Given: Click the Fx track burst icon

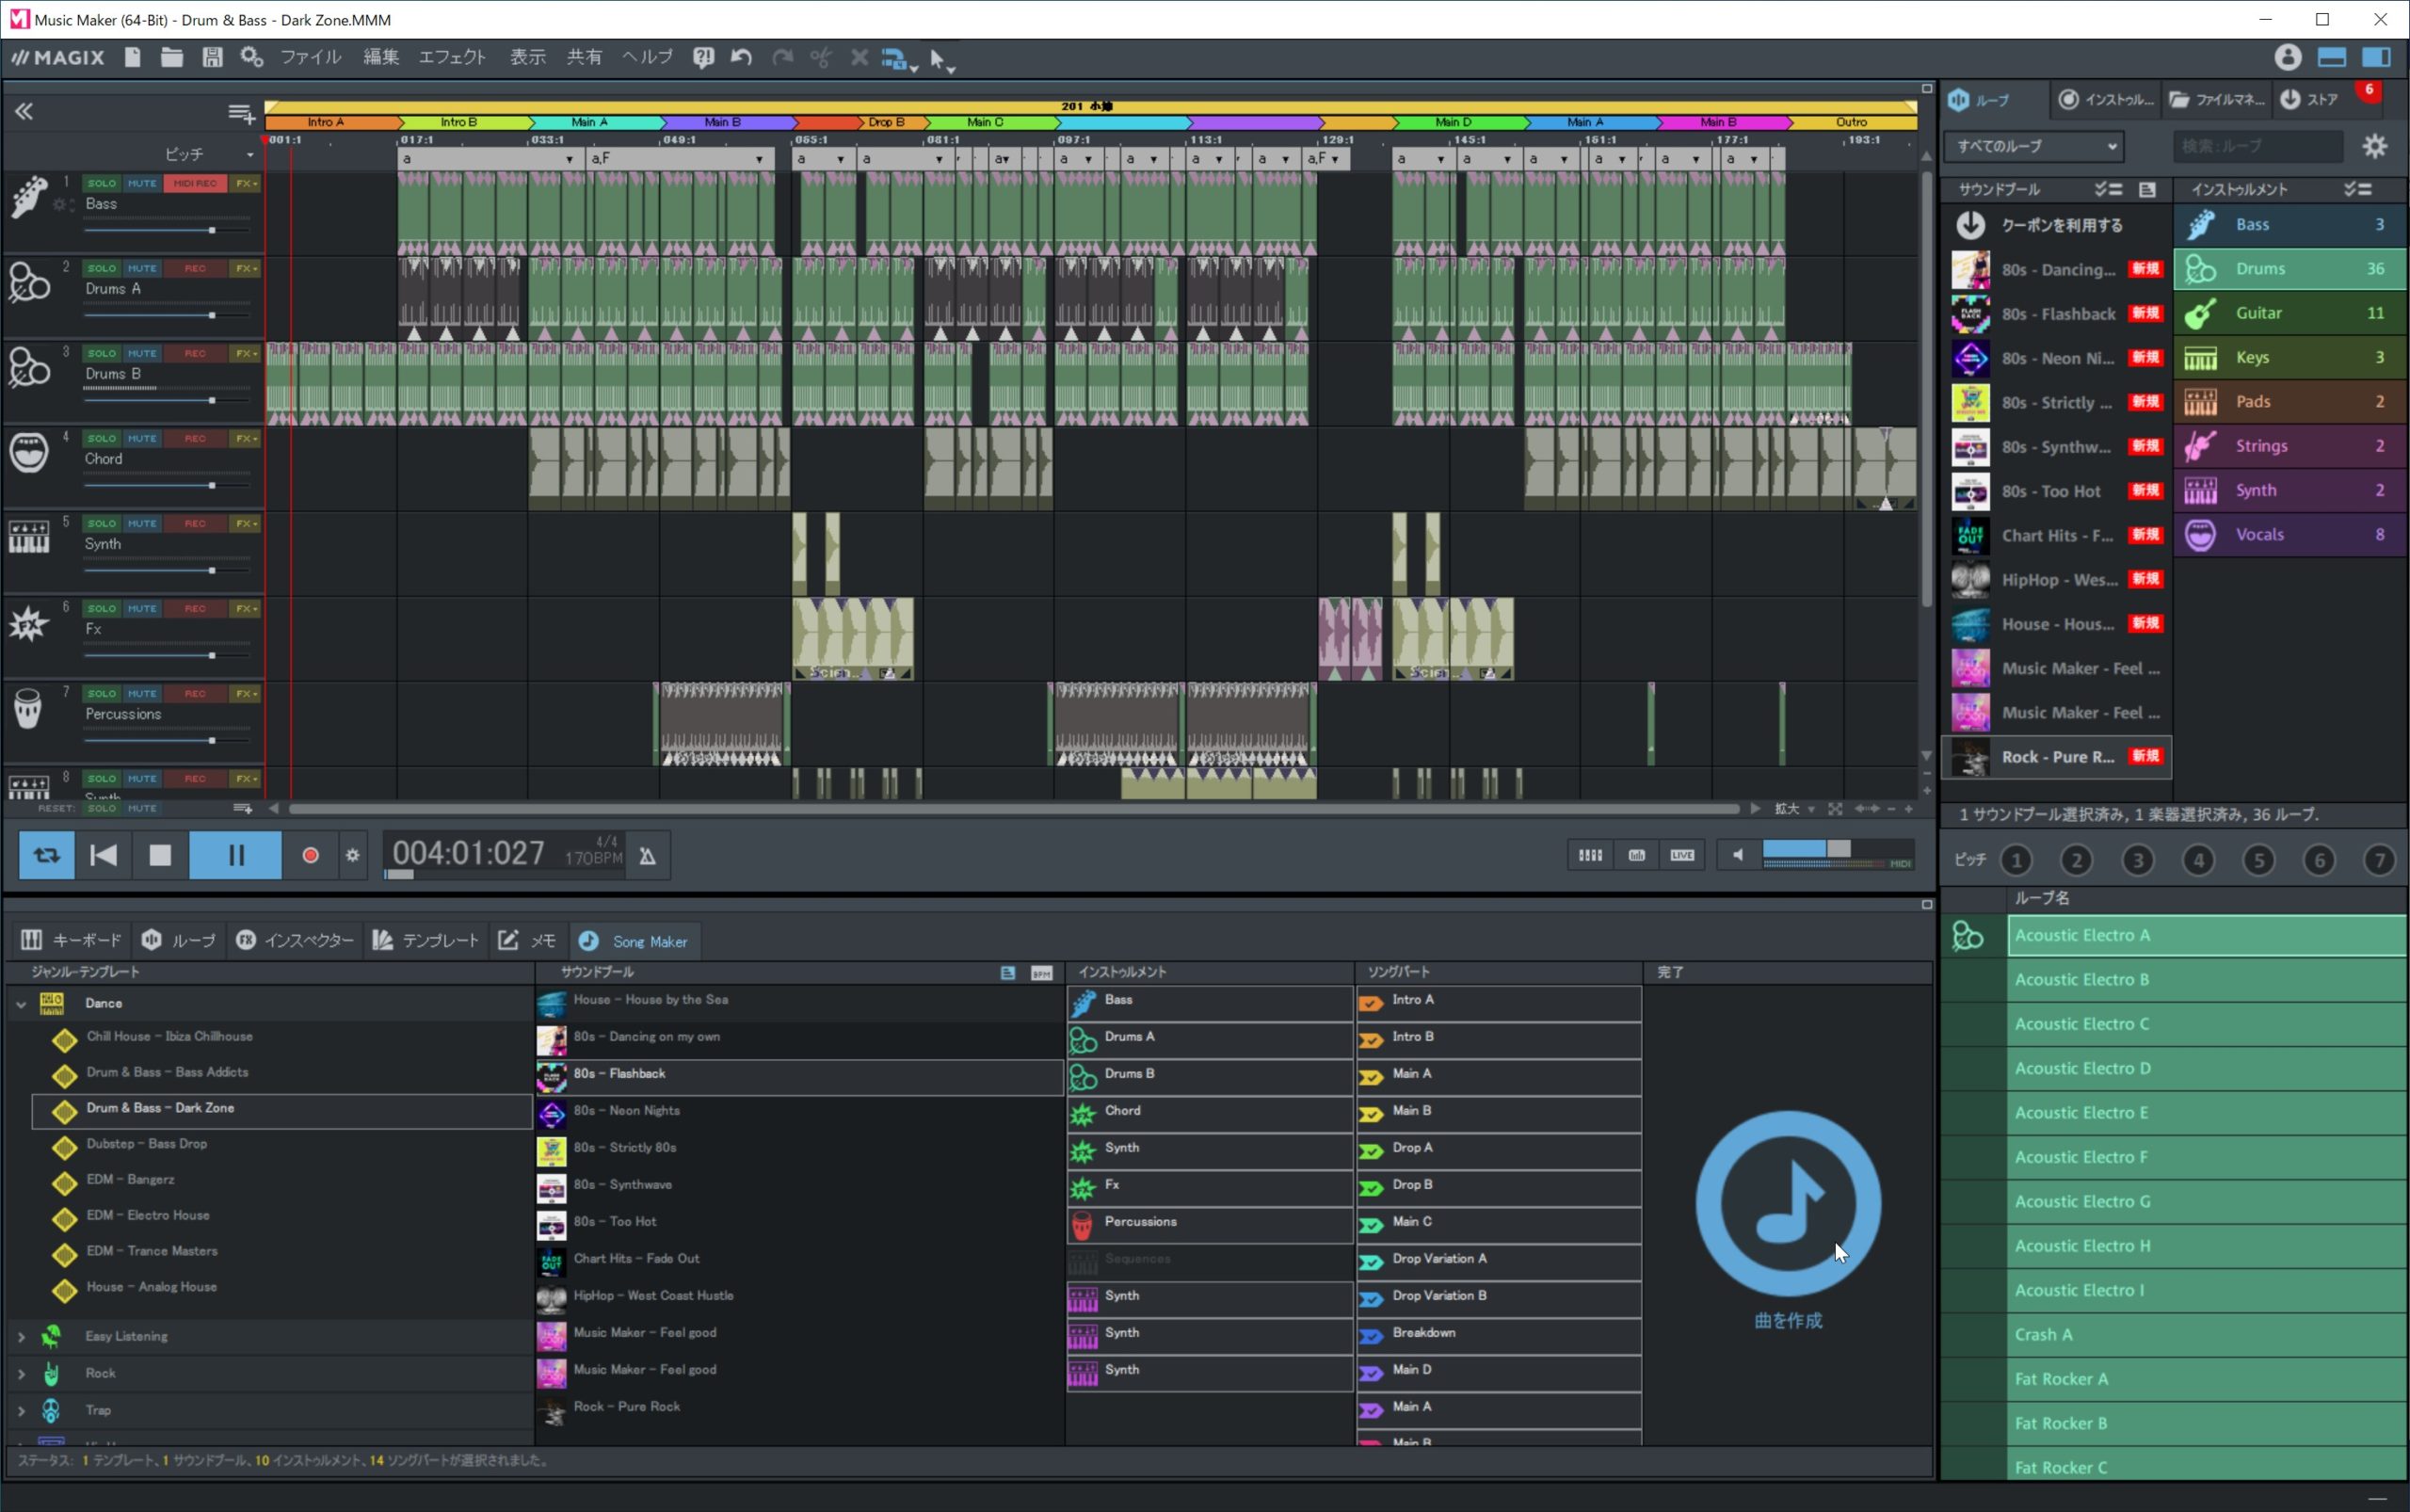Looking at the screenshot, I should 29,623.
